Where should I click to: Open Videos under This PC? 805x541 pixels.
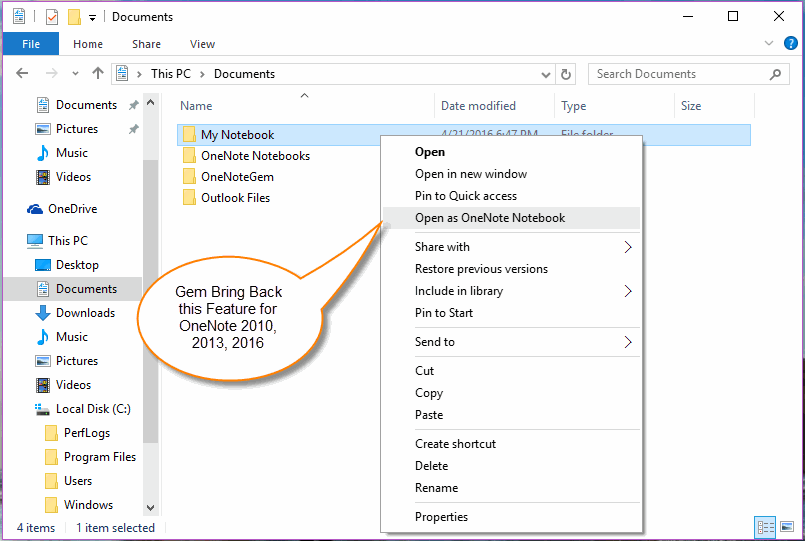pos(63,385)
